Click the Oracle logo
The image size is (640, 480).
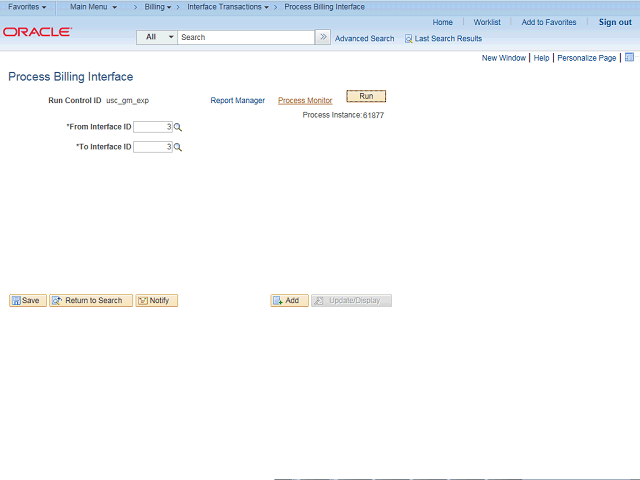coord(38,32)
